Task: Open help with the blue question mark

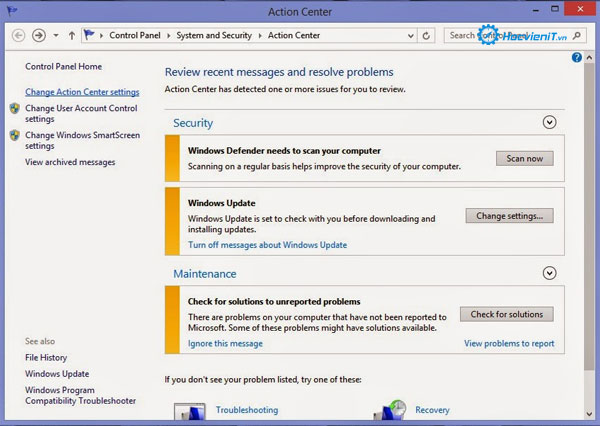Action: pyautogui.click(x=577, y=57)
